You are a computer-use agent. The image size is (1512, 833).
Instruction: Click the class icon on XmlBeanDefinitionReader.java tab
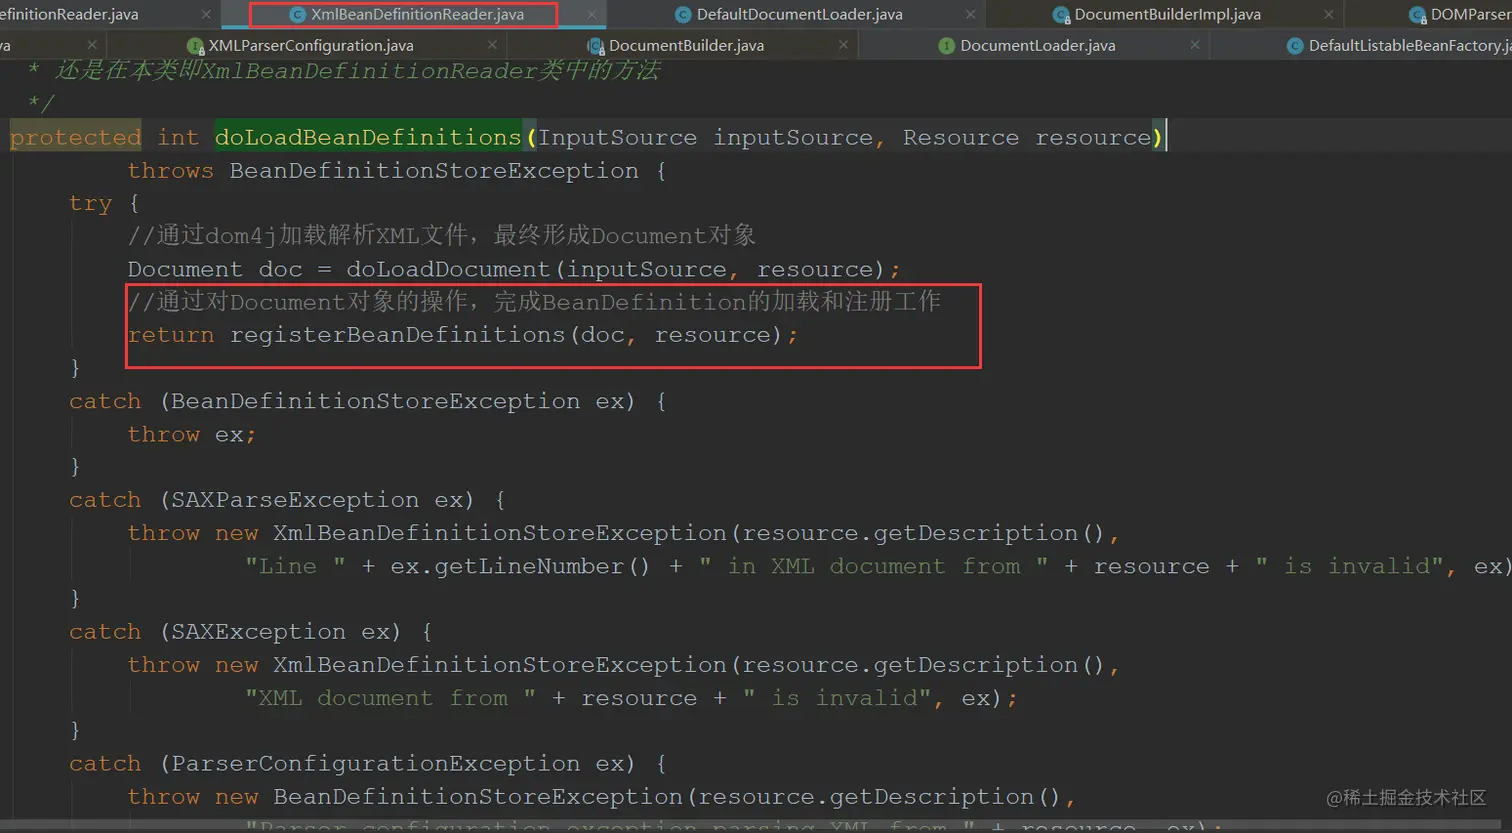click(x=297, y=15)
